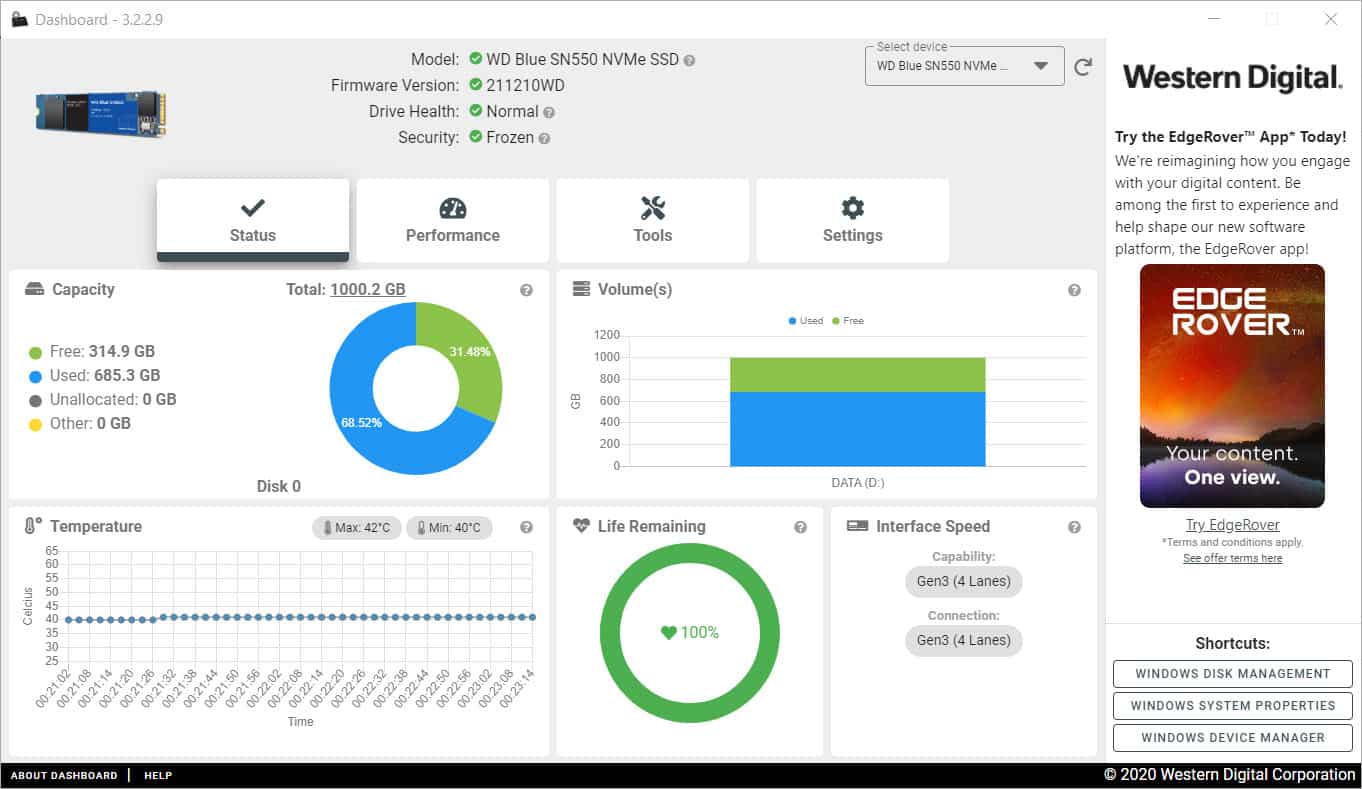Click the Free: 314.9 GB legend entry

92,352
